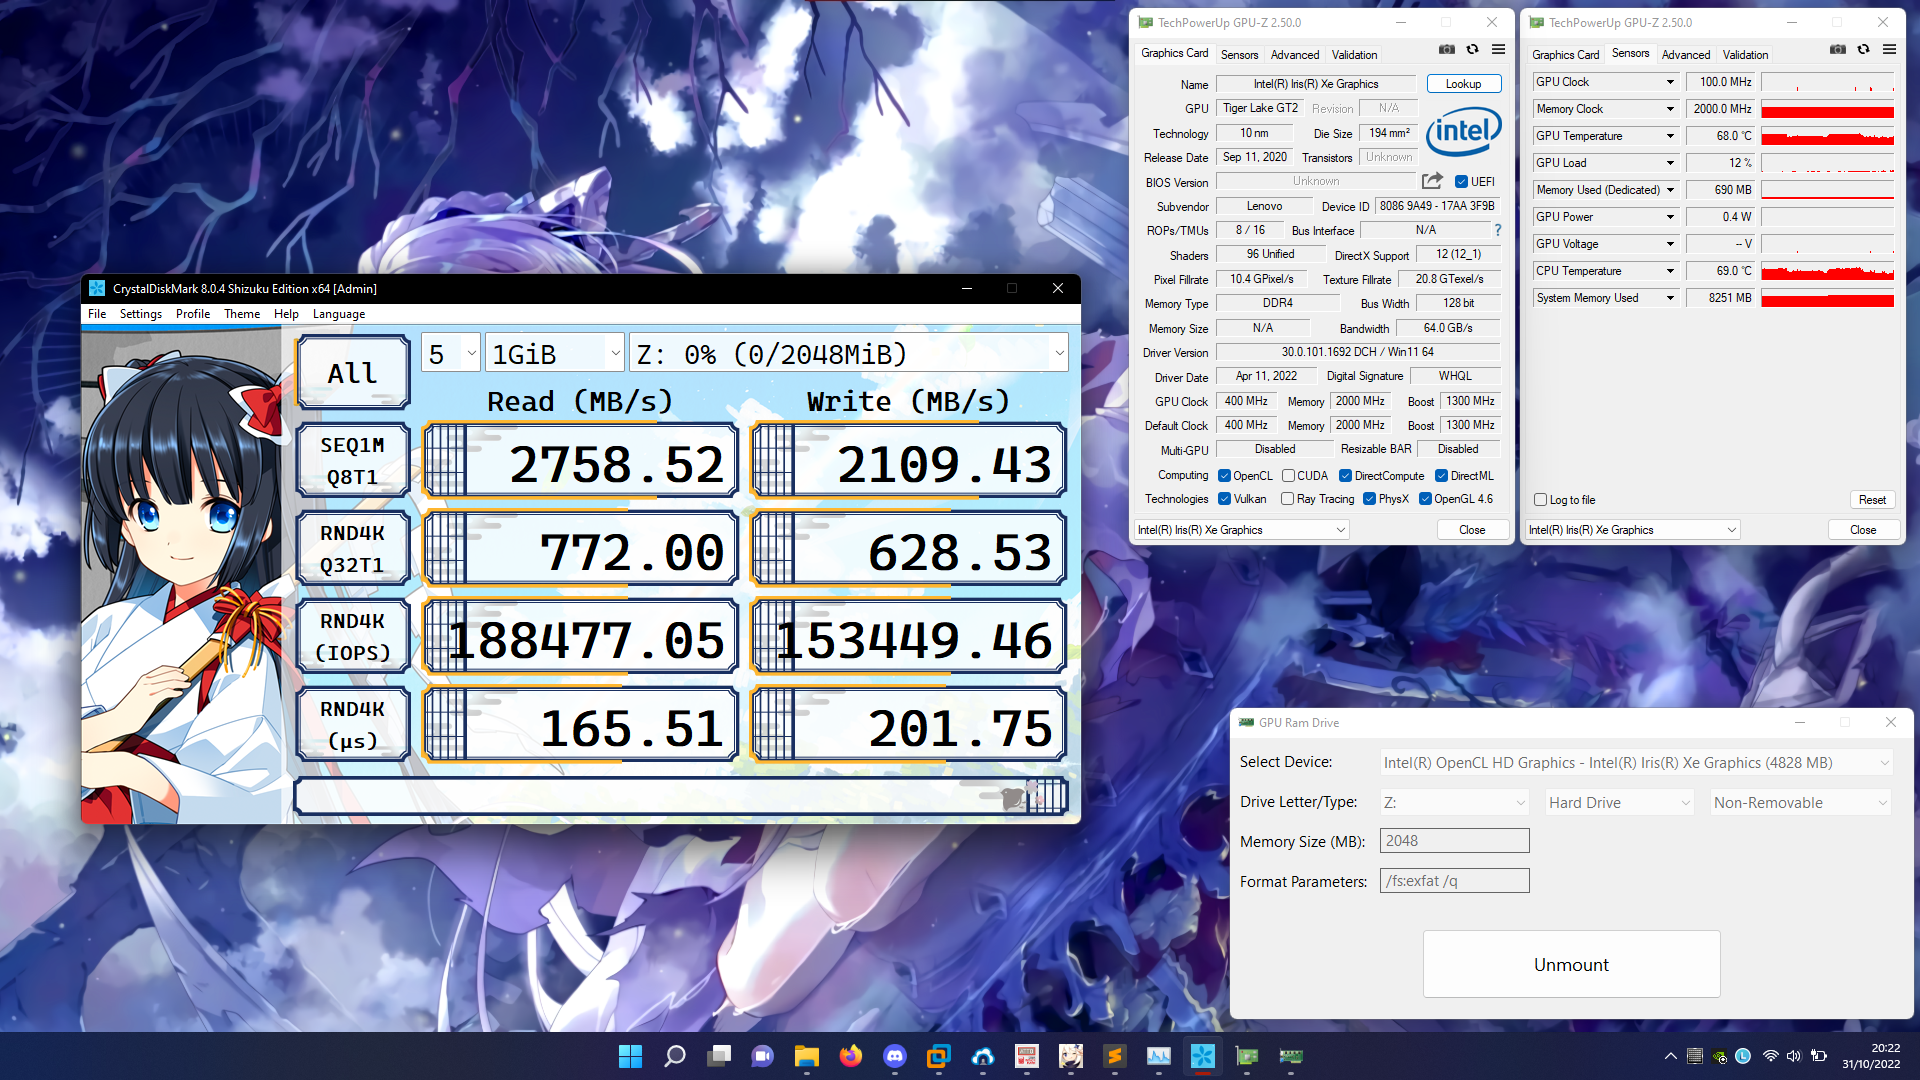Open Drive Letter dropdown showing Z:
The image size is (1920, 1080).
click(x=1455, y=802)
